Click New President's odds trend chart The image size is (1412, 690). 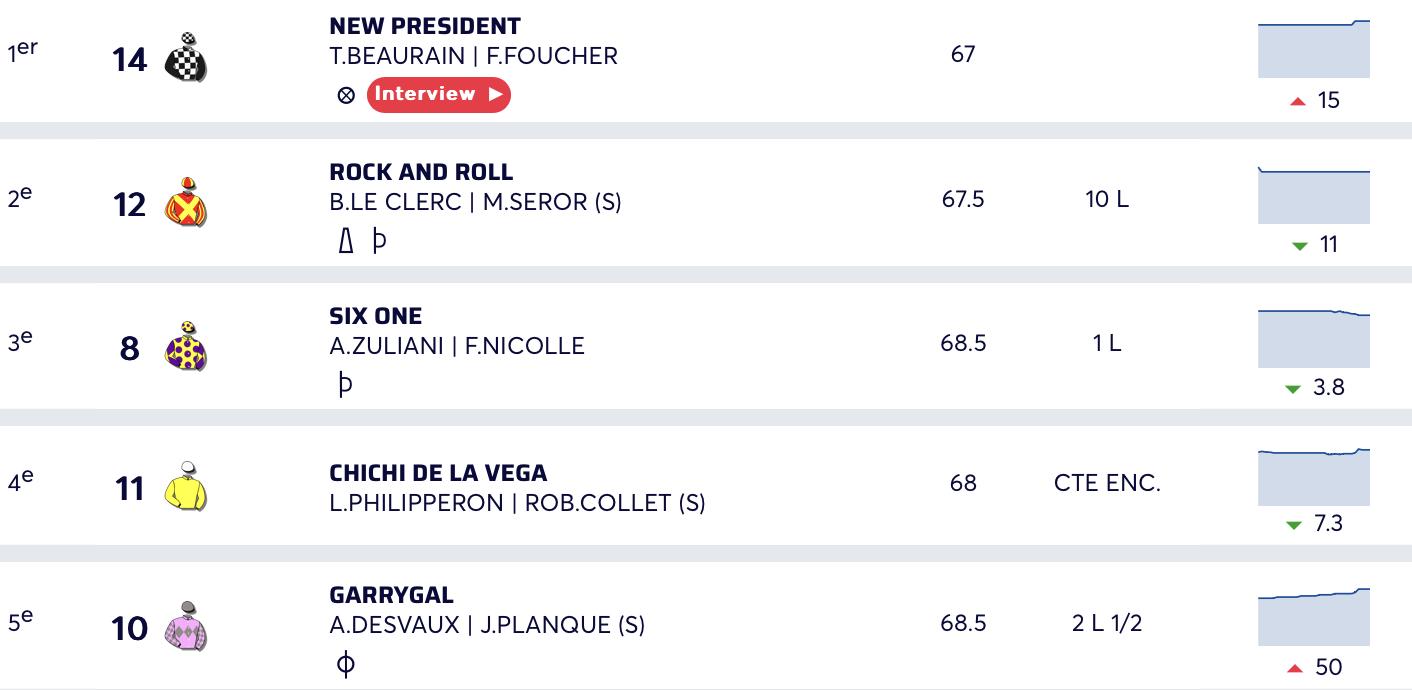coord(1314,49)
